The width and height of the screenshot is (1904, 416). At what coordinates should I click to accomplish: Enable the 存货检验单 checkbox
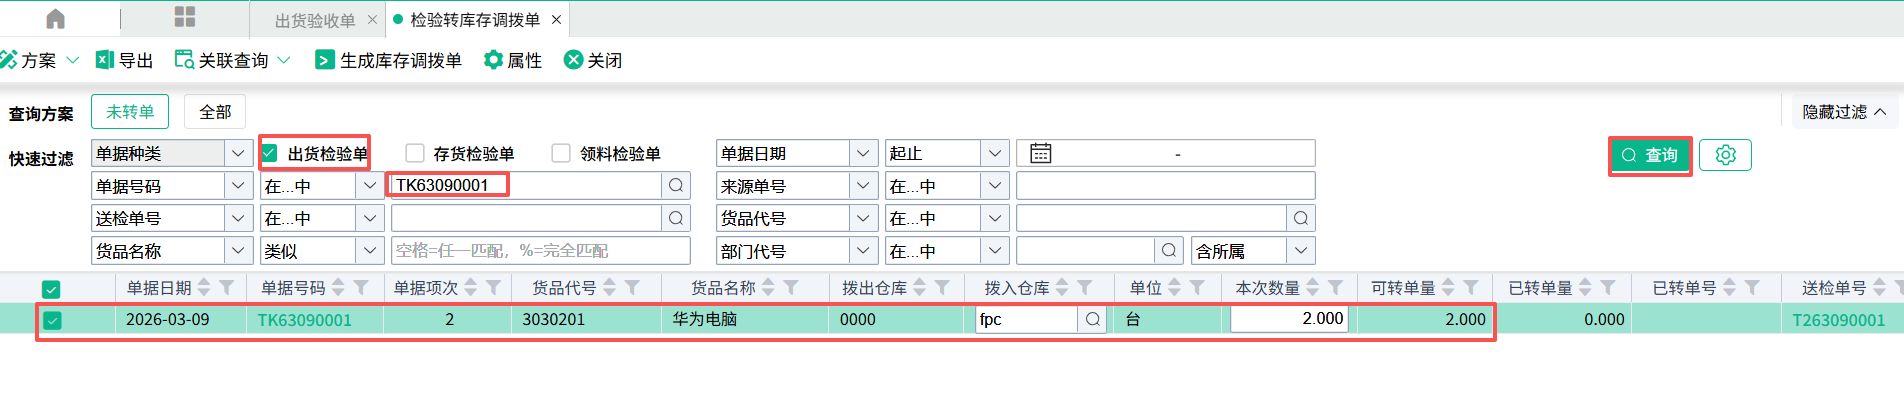click(415, 153)
